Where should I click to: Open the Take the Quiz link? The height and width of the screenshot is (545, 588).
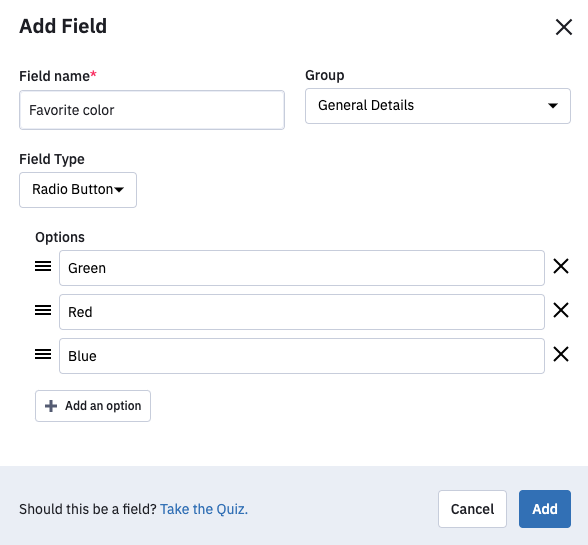pyautogui.click(x=204, y=509)
